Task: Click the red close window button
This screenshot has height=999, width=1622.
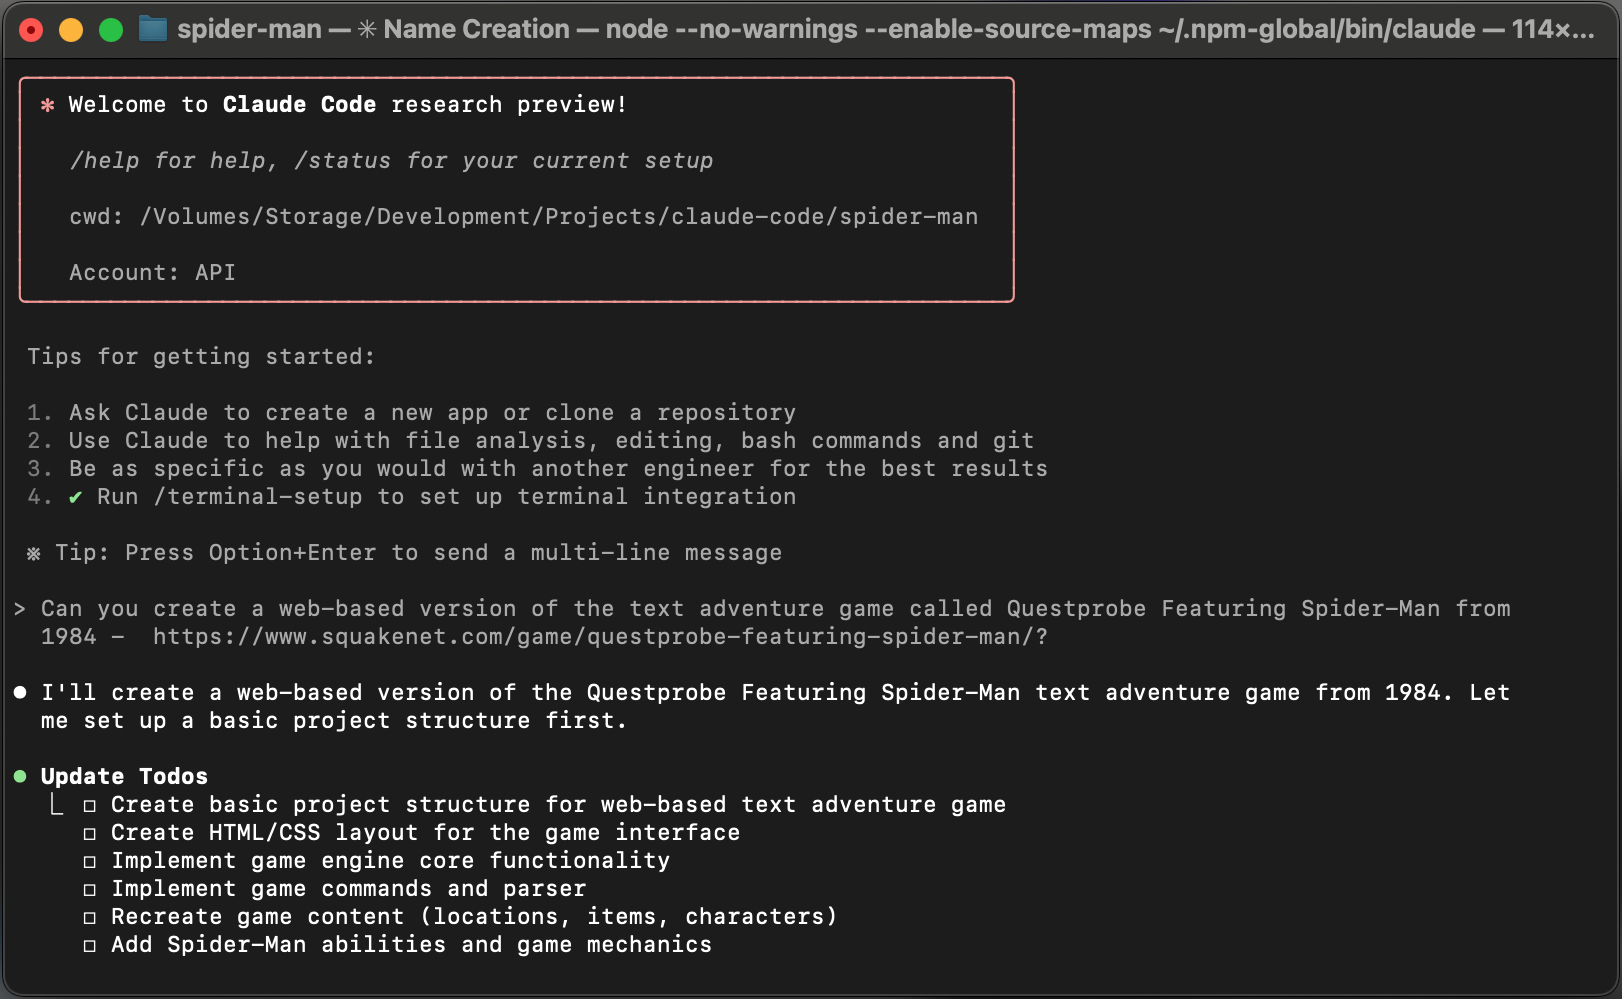Action: tap(31, 30)
